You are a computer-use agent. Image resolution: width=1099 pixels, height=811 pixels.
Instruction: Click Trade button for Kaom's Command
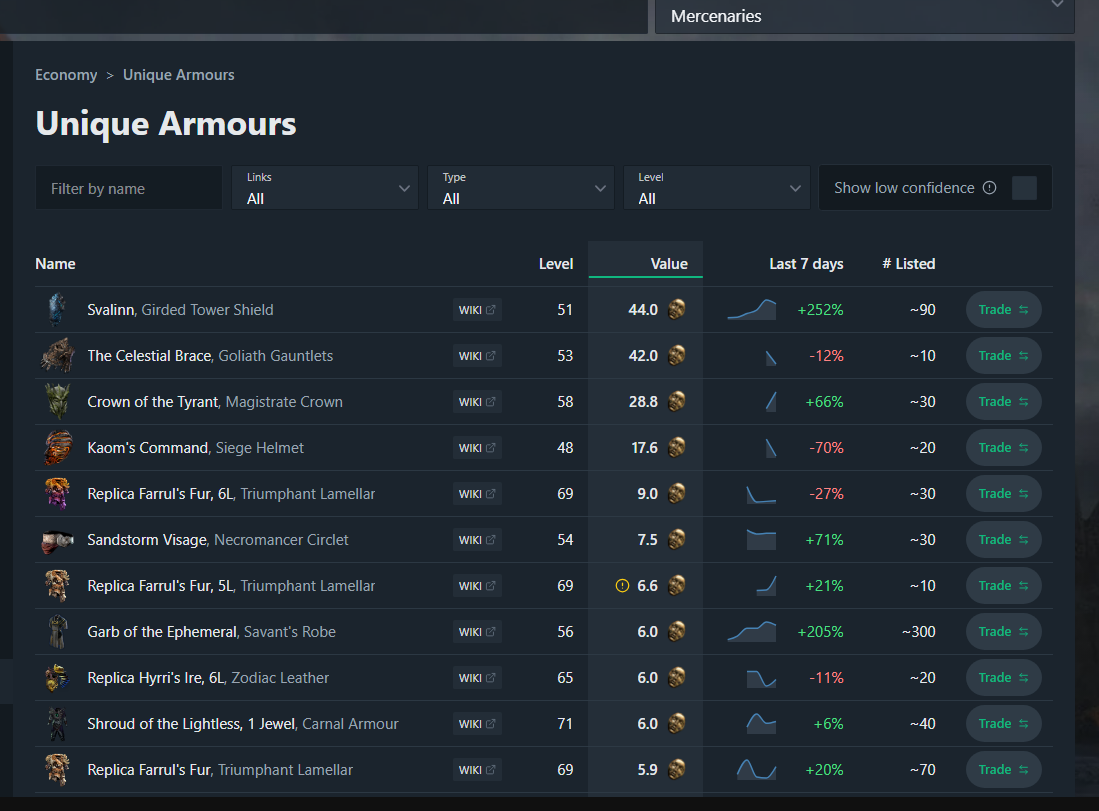click(x=1004, y=447)
